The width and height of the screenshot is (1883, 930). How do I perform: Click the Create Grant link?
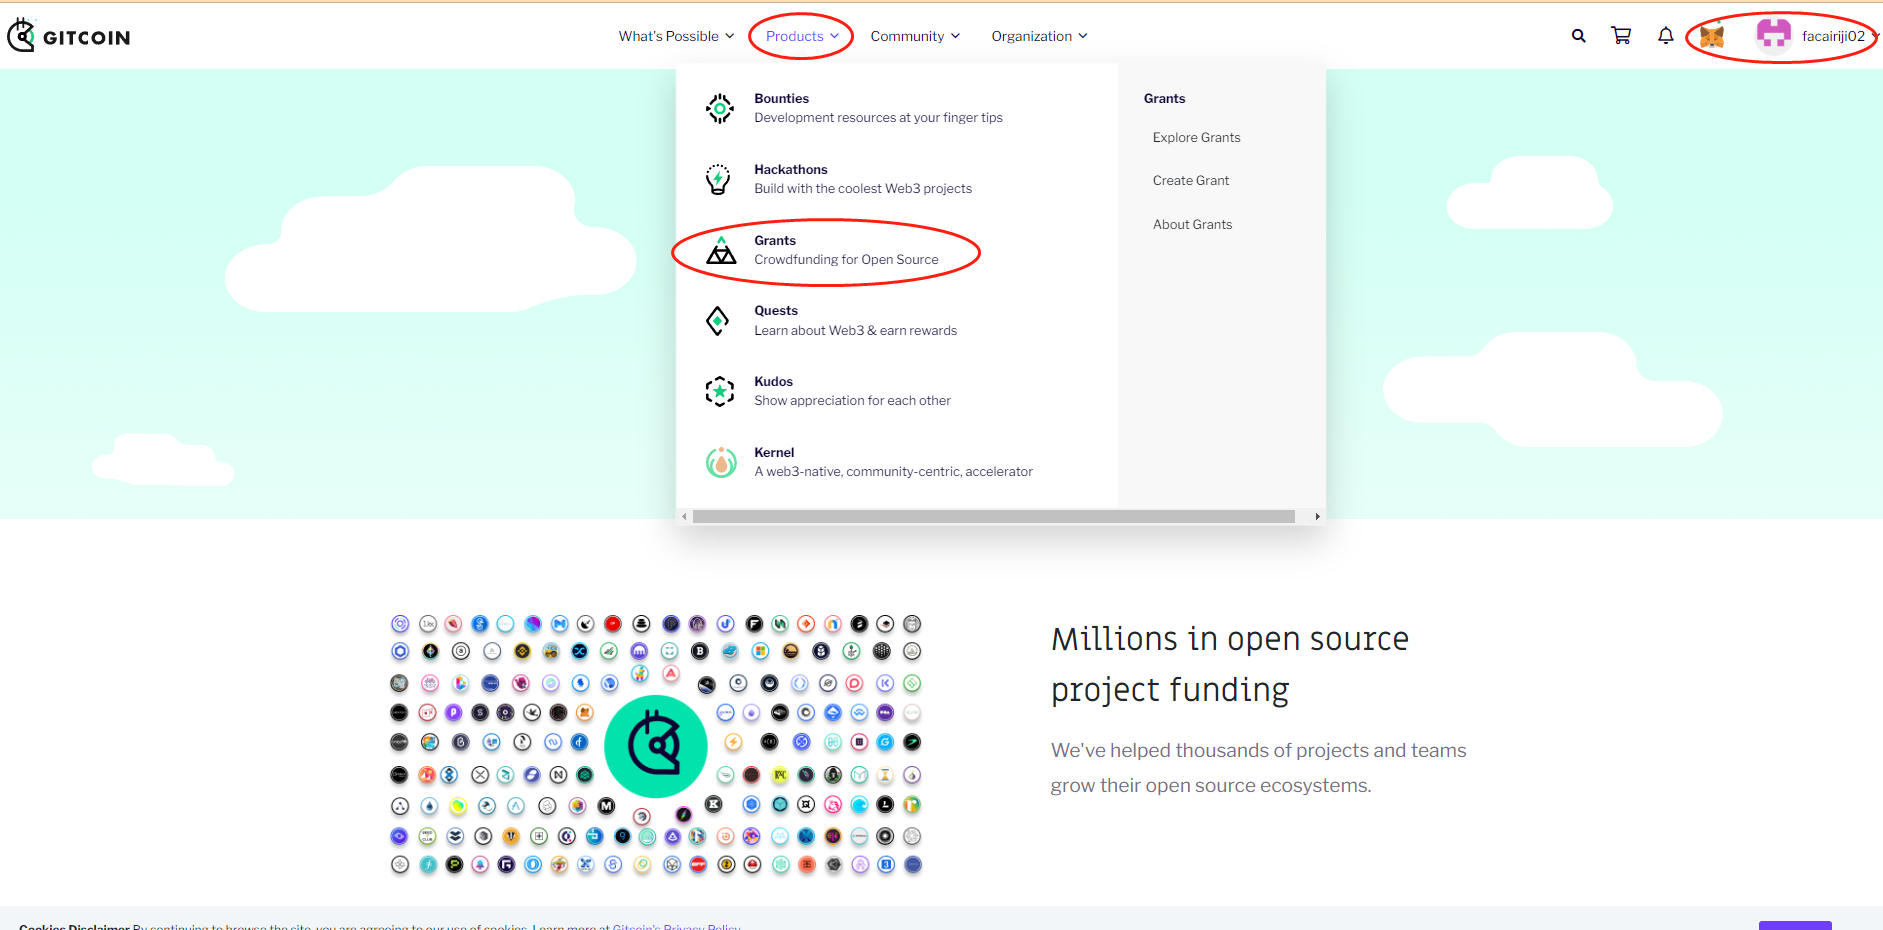click(x=1190, y=181)
